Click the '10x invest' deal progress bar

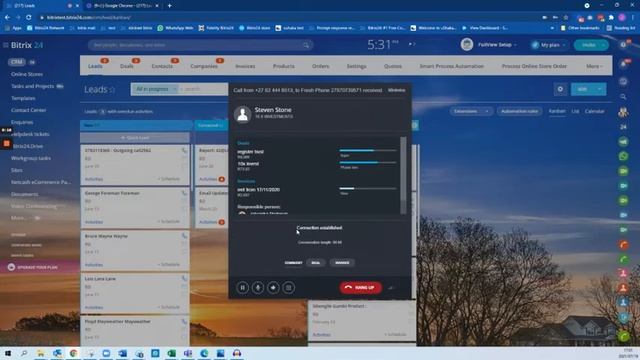[x=368, y=162]
